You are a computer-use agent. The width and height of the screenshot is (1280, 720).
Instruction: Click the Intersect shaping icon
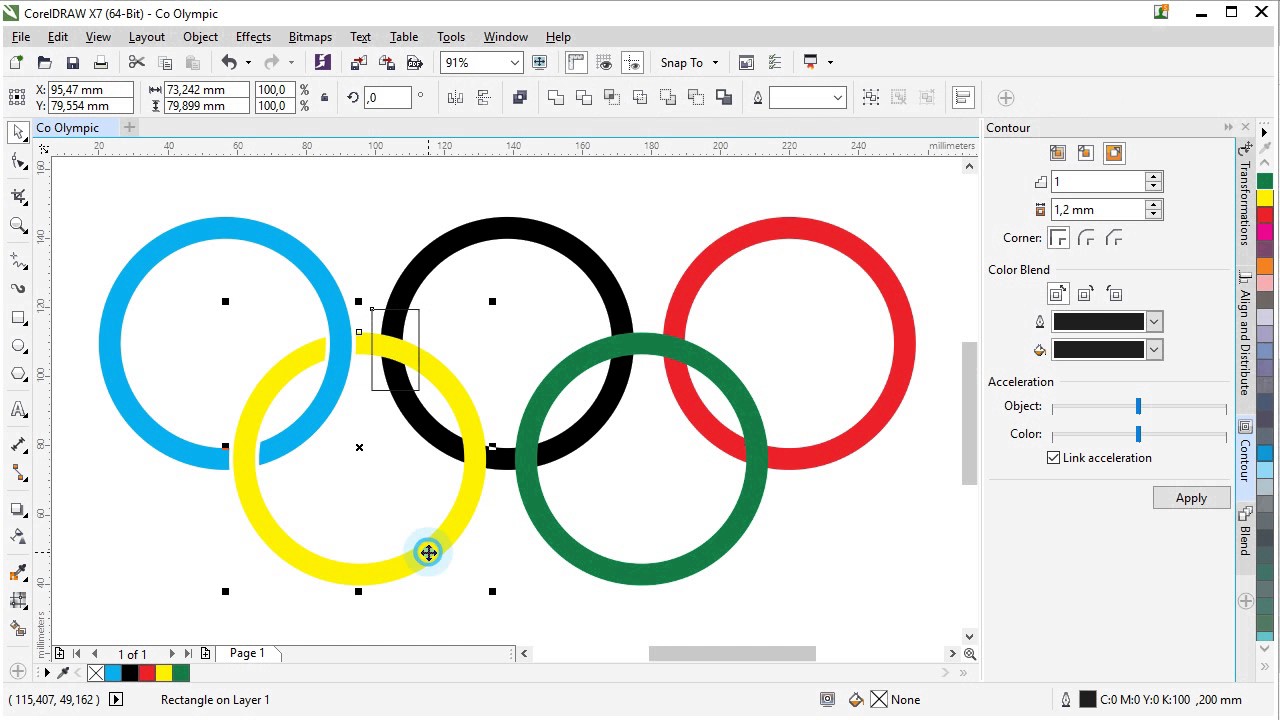coord(612,97)
